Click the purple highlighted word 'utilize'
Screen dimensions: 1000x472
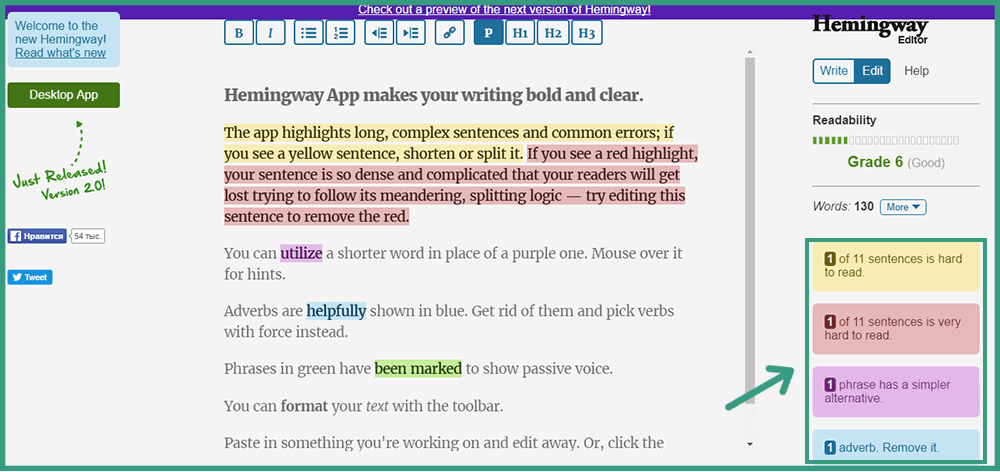tap(301, 253)
